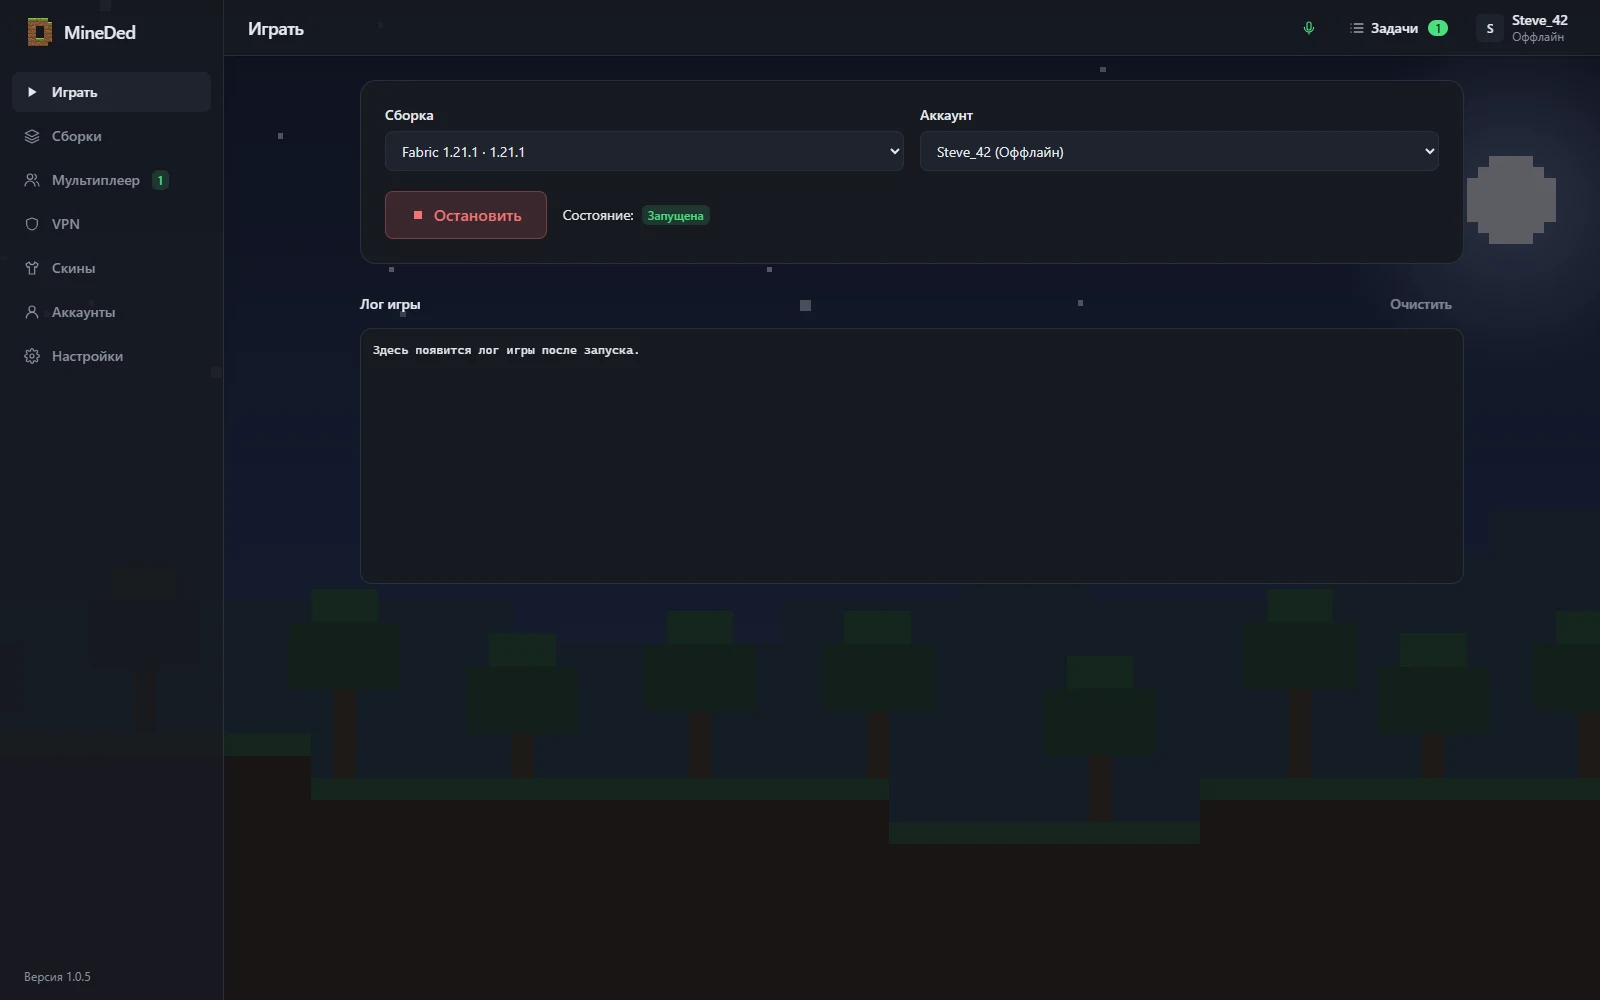Click the Состояние: label
The image size is (1600, 1000).
coord(598,215)
